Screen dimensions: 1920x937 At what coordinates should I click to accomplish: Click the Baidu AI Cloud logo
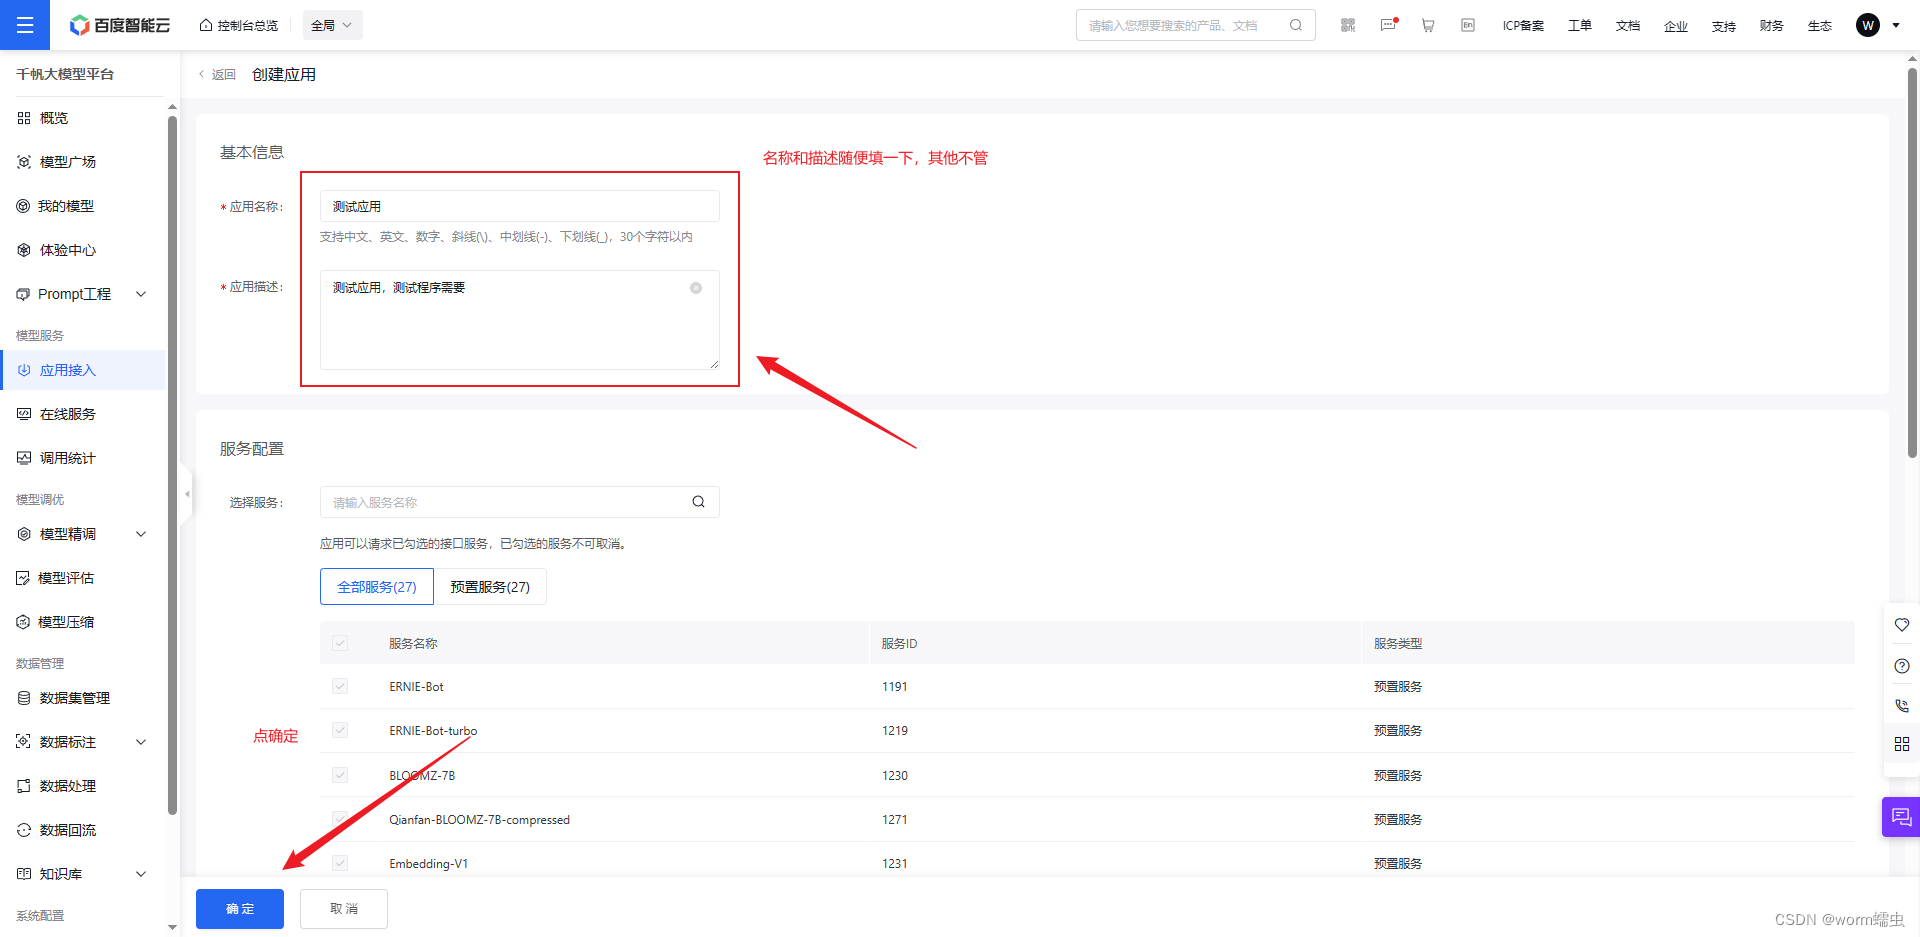pyautogui.click(x=120, y=25)
